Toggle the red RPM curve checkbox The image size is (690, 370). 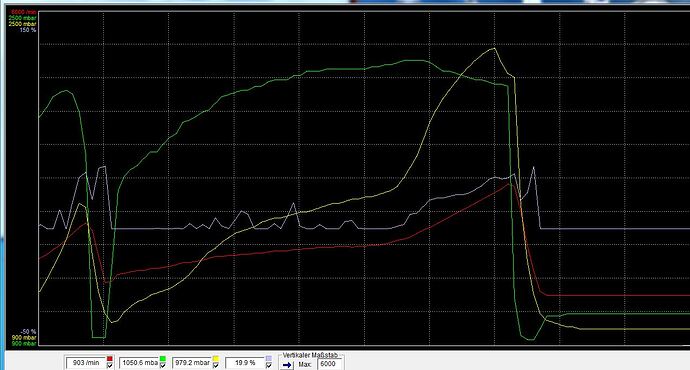[x=110, y=365]
